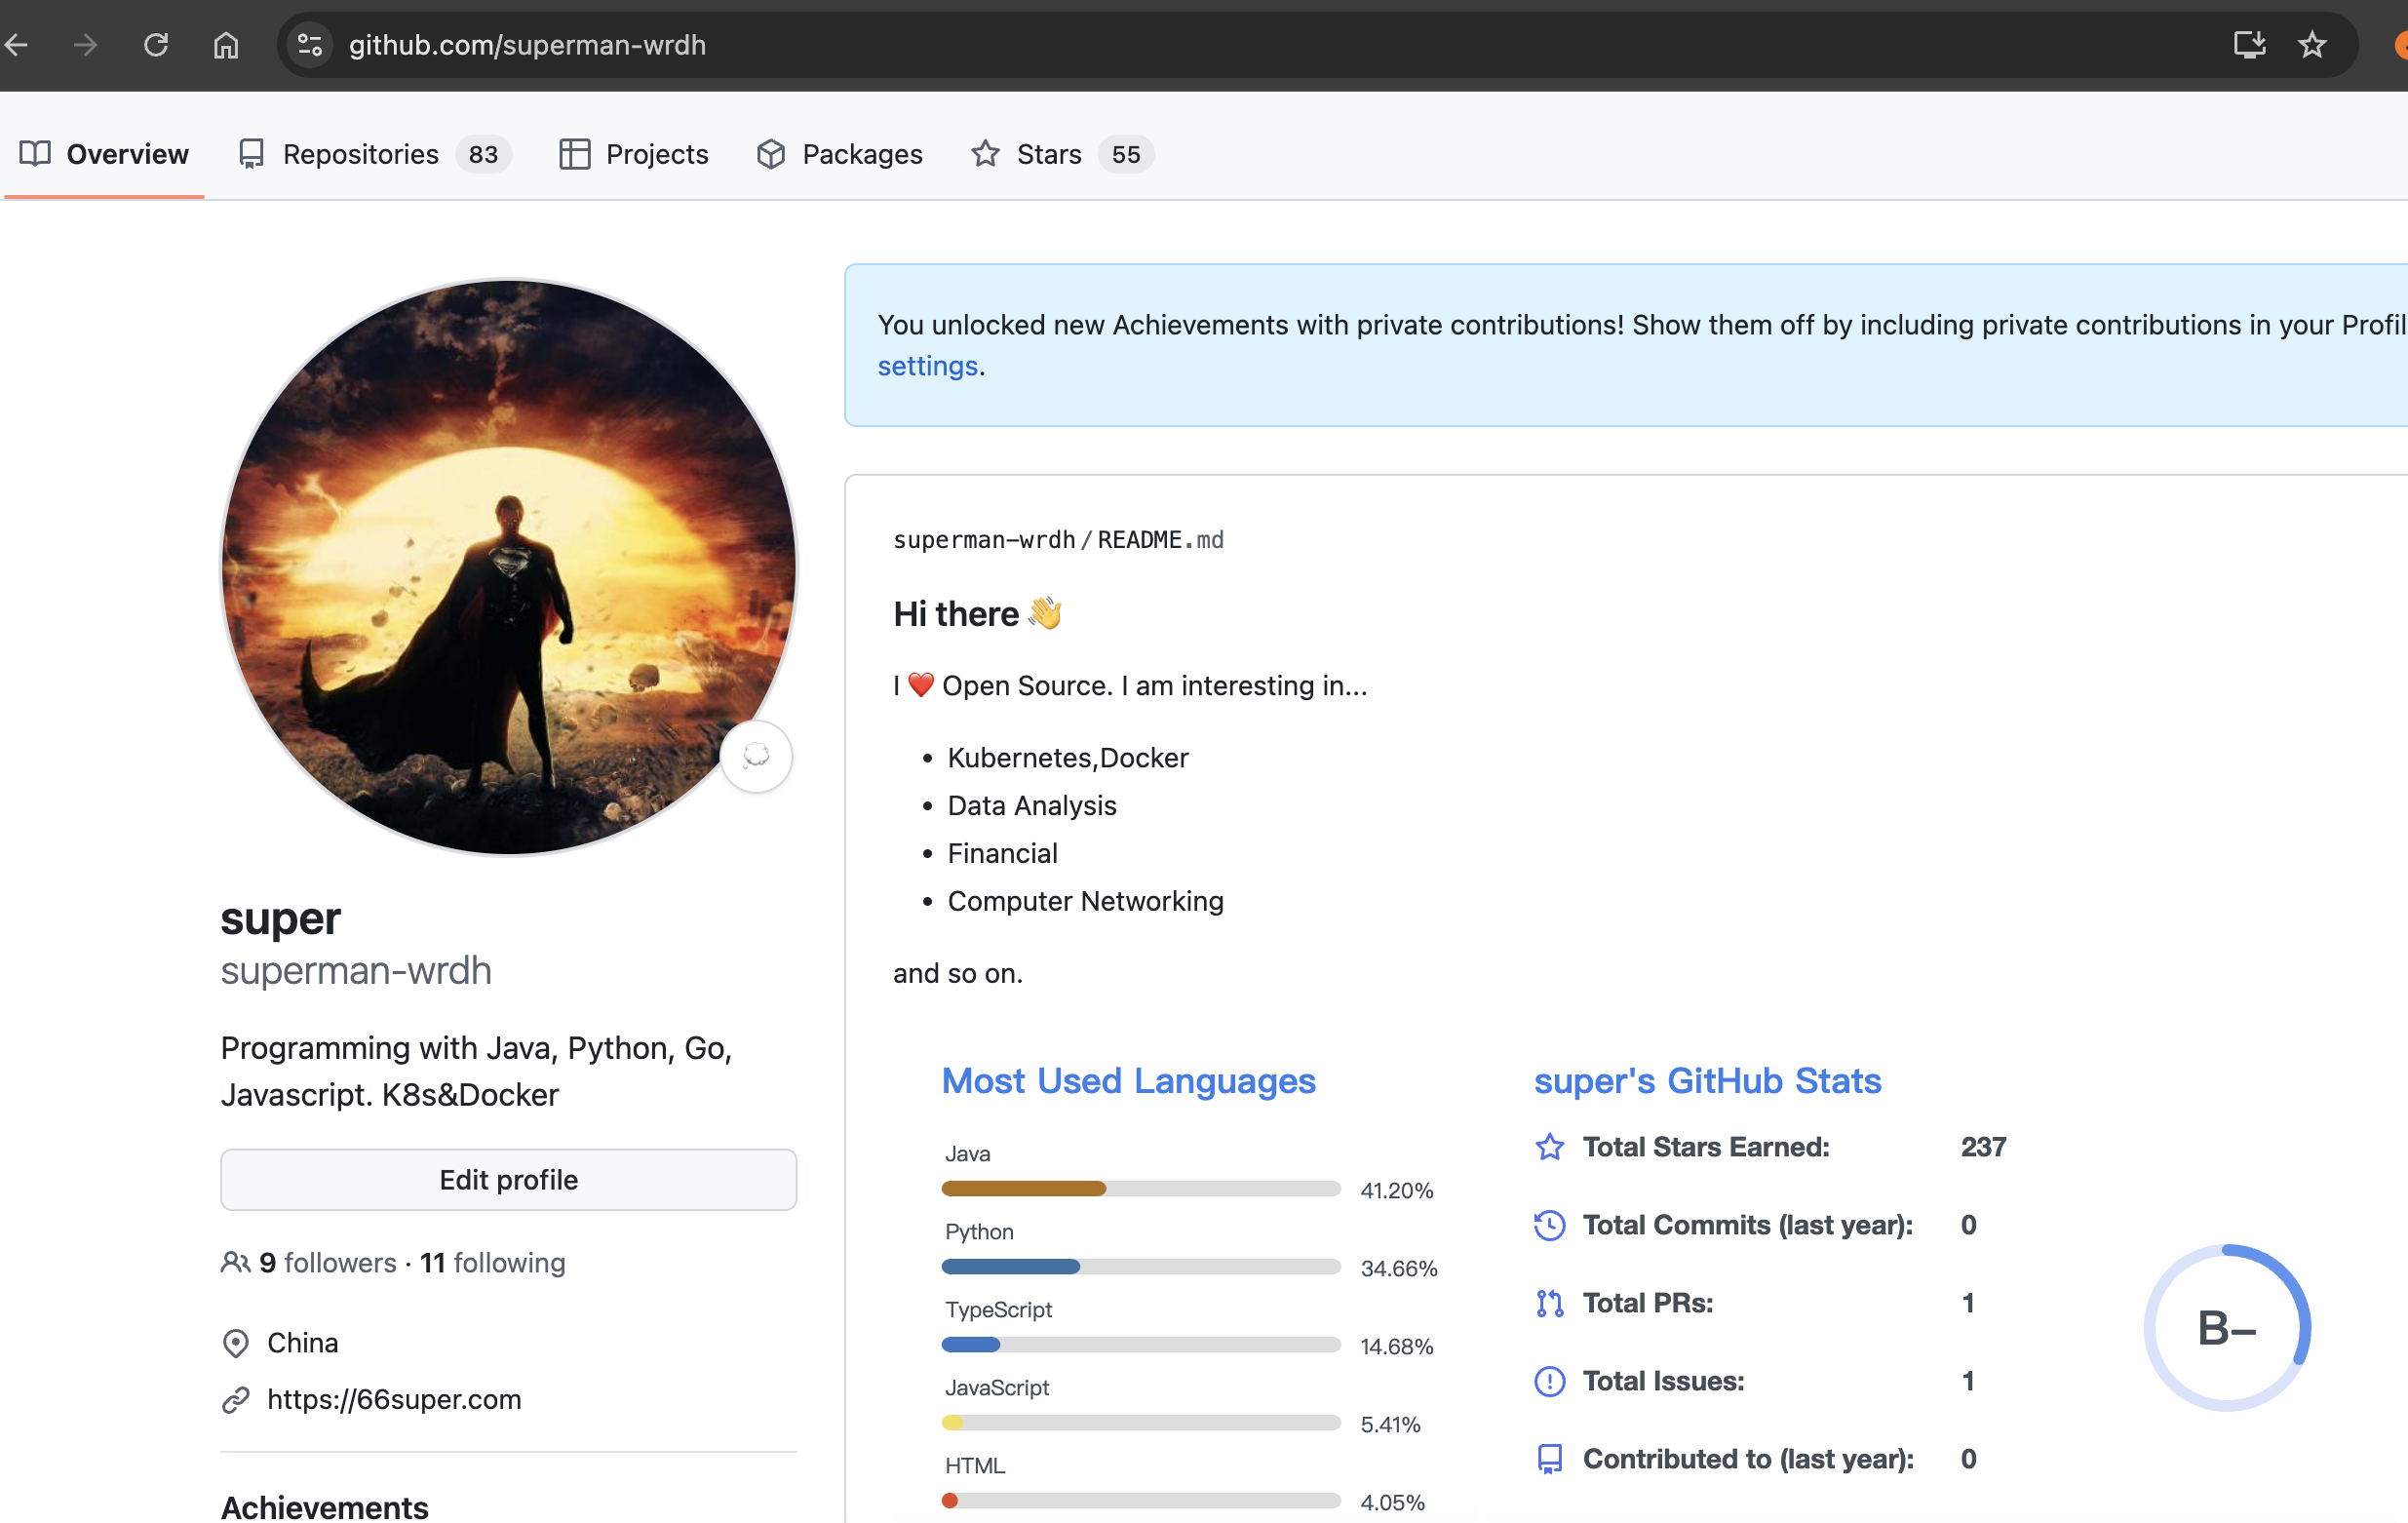Image resolution: width=2408 pixels, height=1523 pixels.
Task: Bookmark this page with the star icon
Action: tap(2311, 45)
